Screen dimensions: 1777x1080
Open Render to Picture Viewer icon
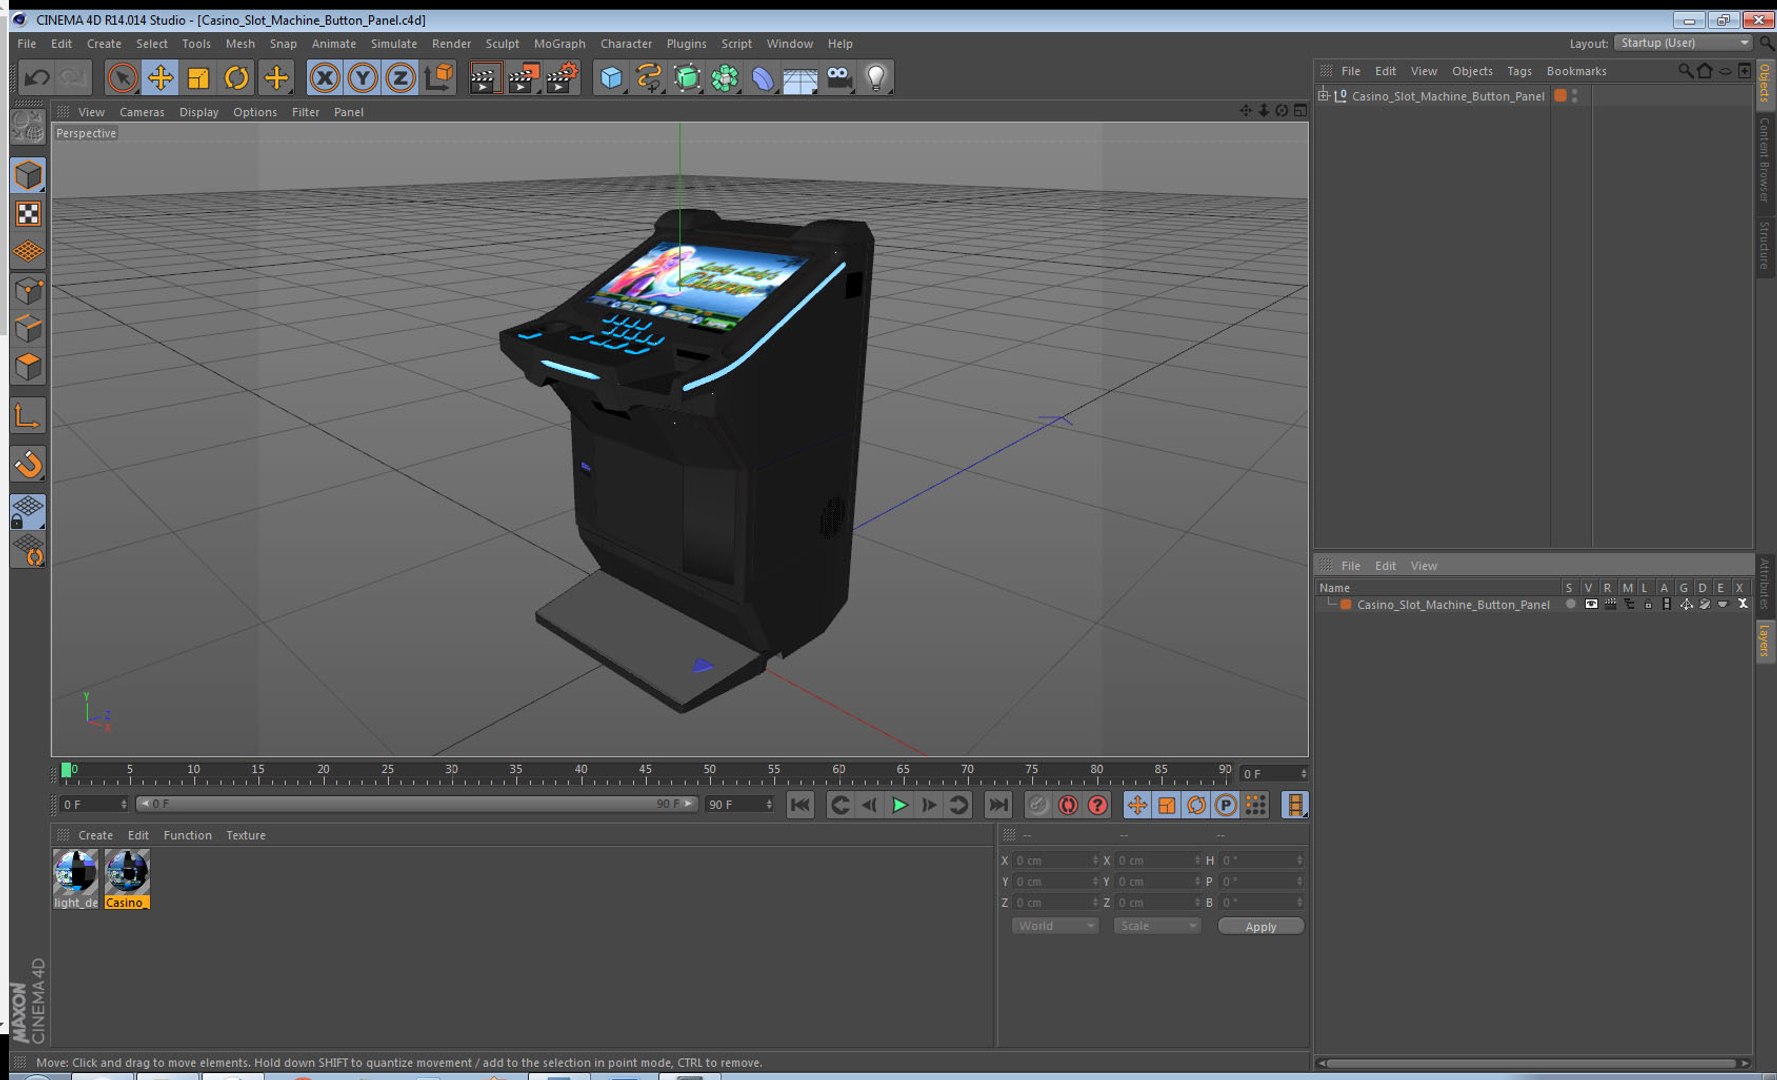click(524, 77)
